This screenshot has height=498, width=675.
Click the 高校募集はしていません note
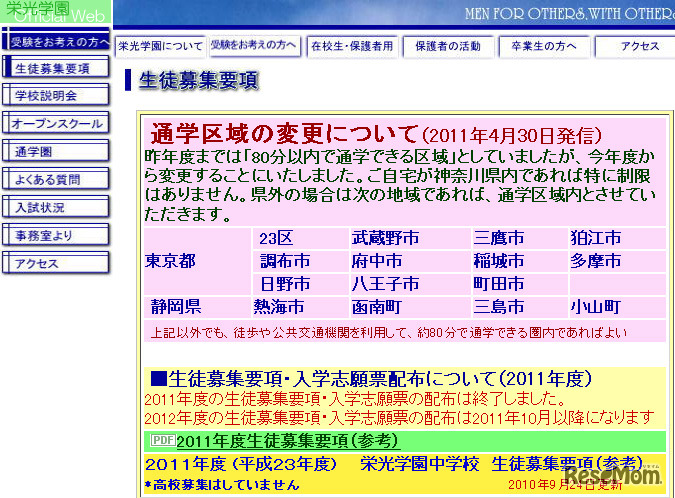click(222, 485)
